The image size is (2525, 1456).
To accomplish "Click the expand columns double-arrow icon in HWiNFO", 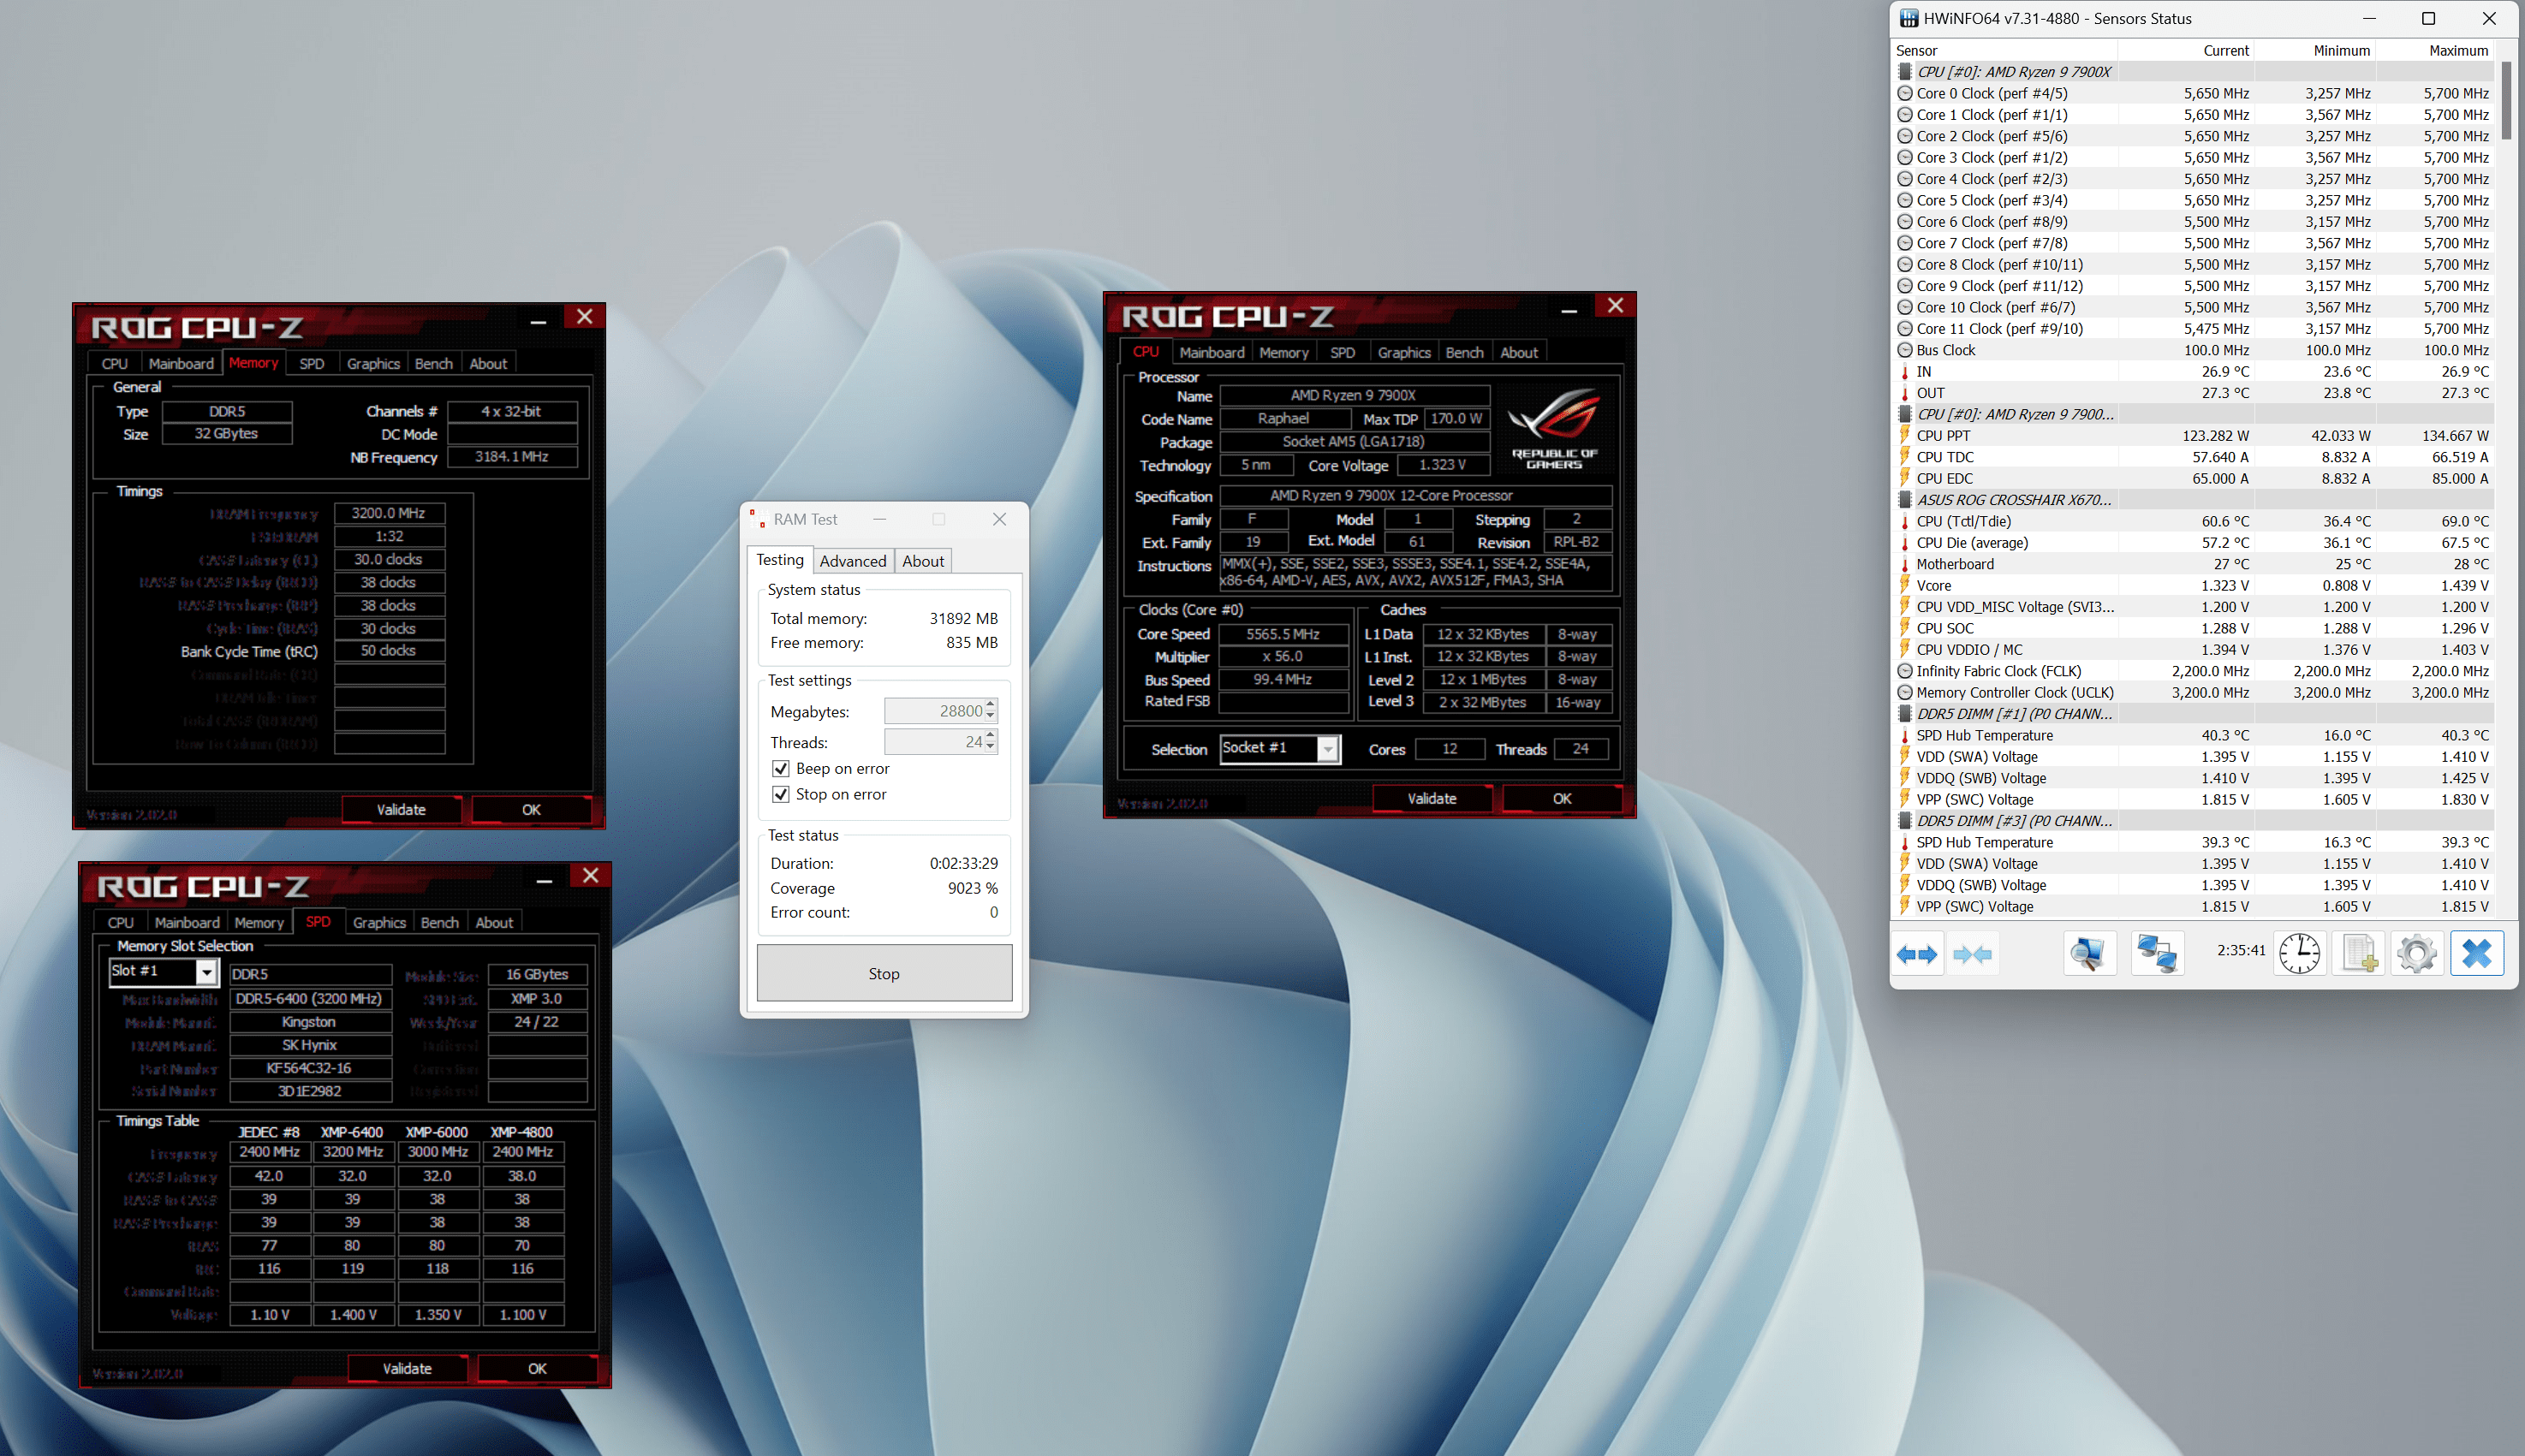I will (x=1916, y=954).
